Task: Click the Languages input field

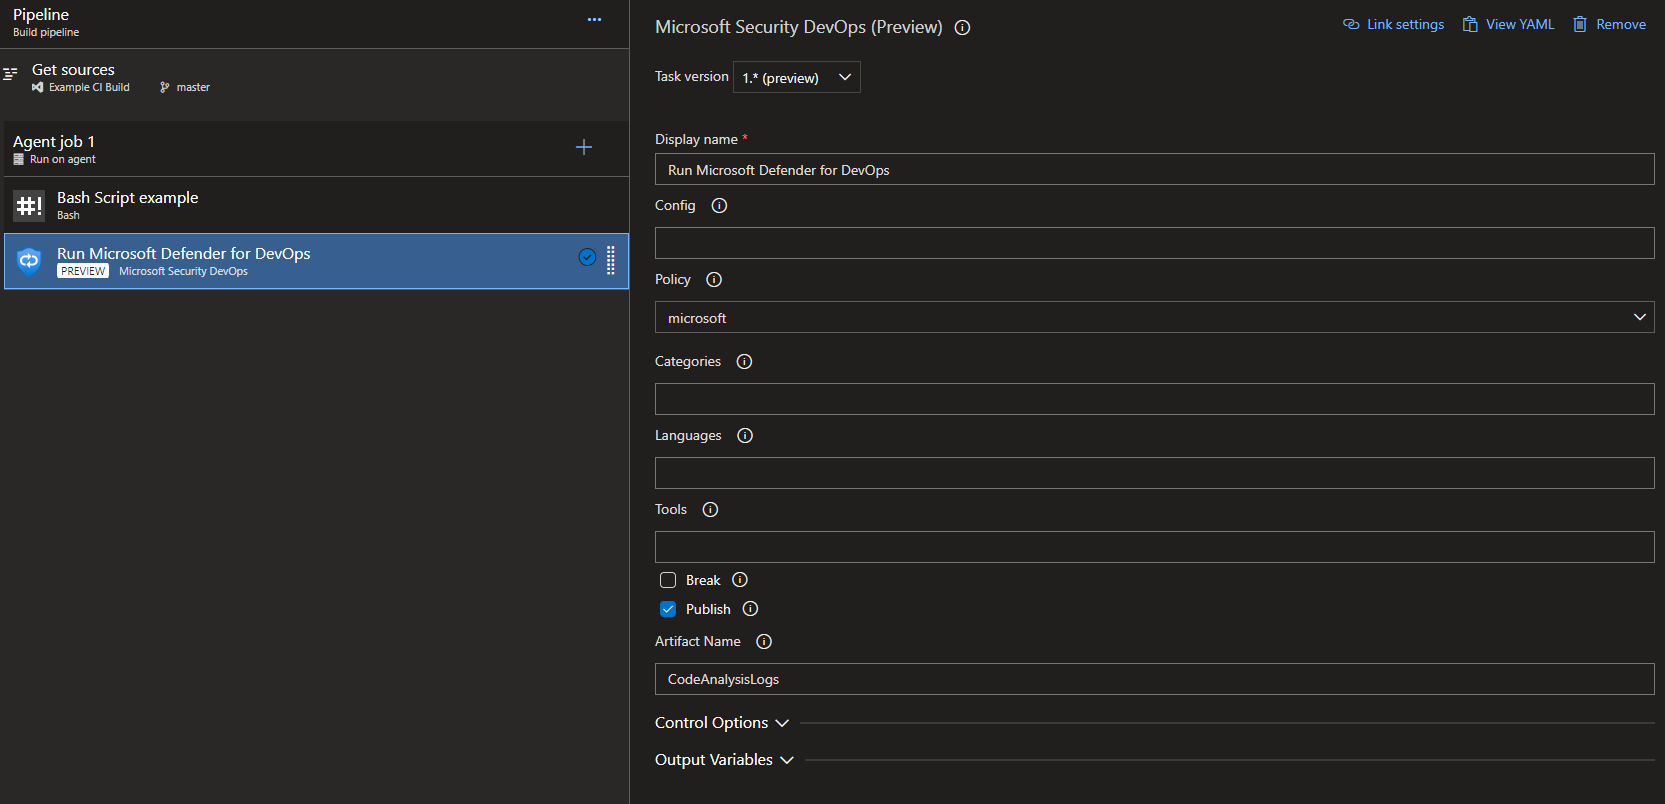Action: tap(1154, 473)
